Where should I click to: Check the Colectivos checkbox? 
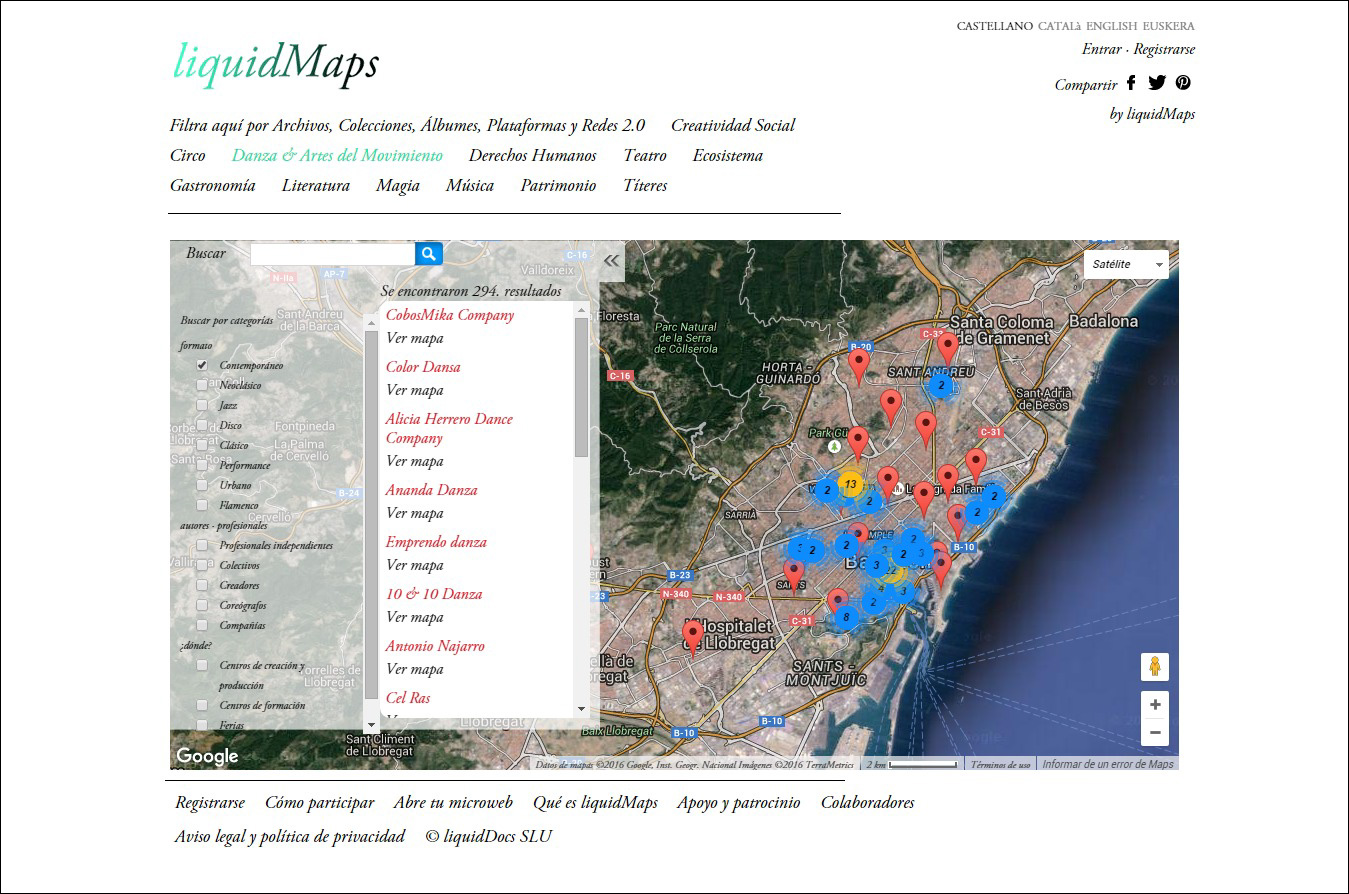[202, 565]
